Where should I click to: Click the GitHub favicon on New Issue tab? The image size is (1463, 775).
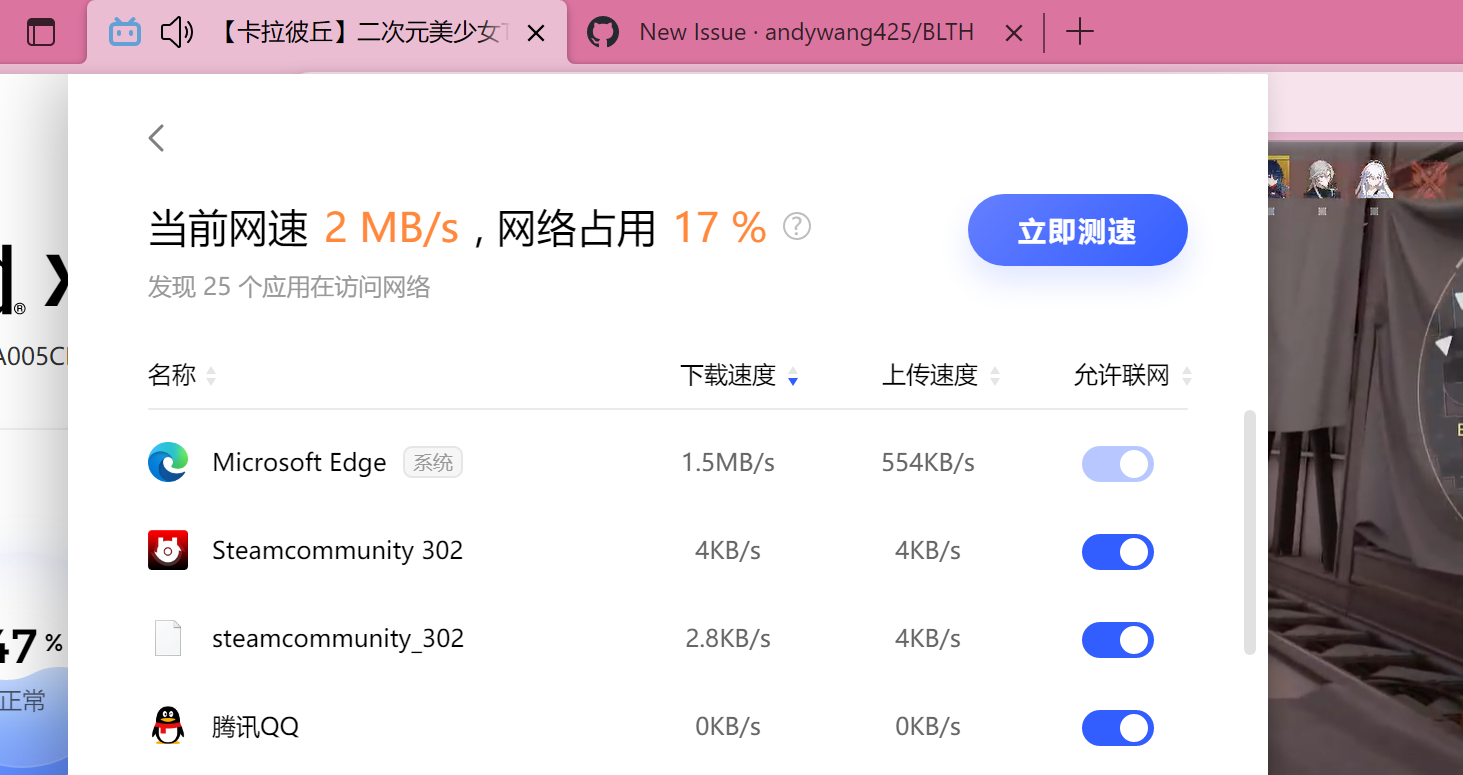(x=602, y=32)
